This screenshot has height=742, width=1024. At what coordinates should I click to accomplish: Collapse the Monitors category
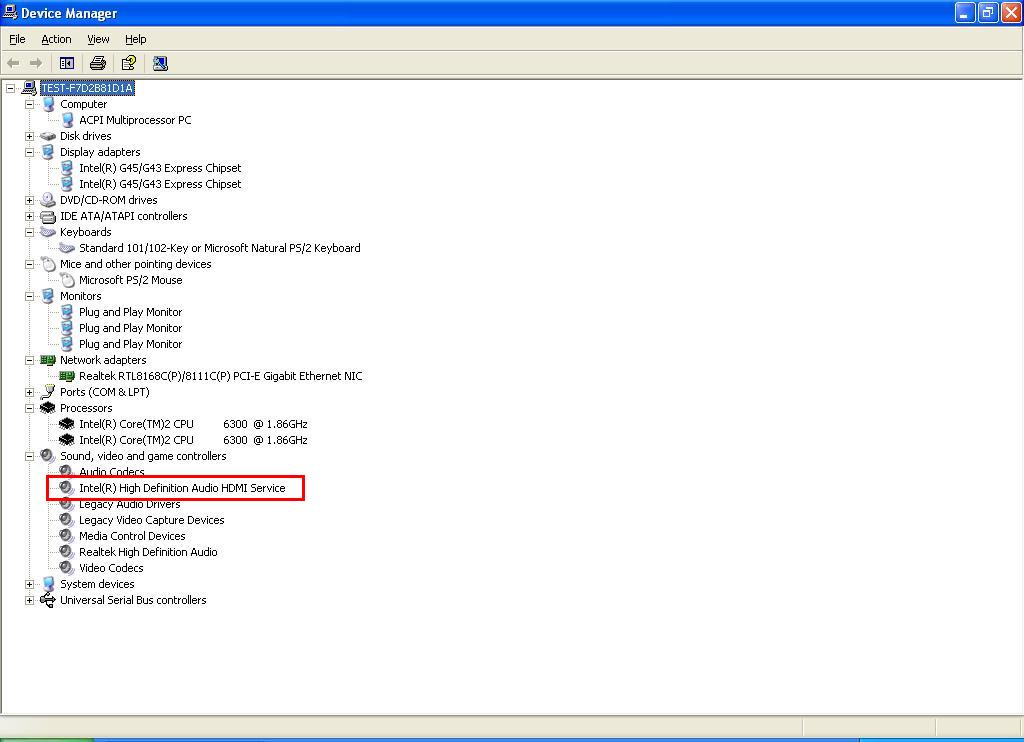tap(29, 297)
